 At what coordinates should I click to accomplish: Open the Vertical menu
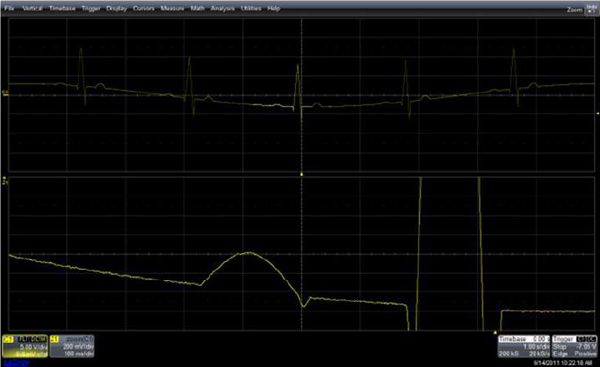pos(32,8)
